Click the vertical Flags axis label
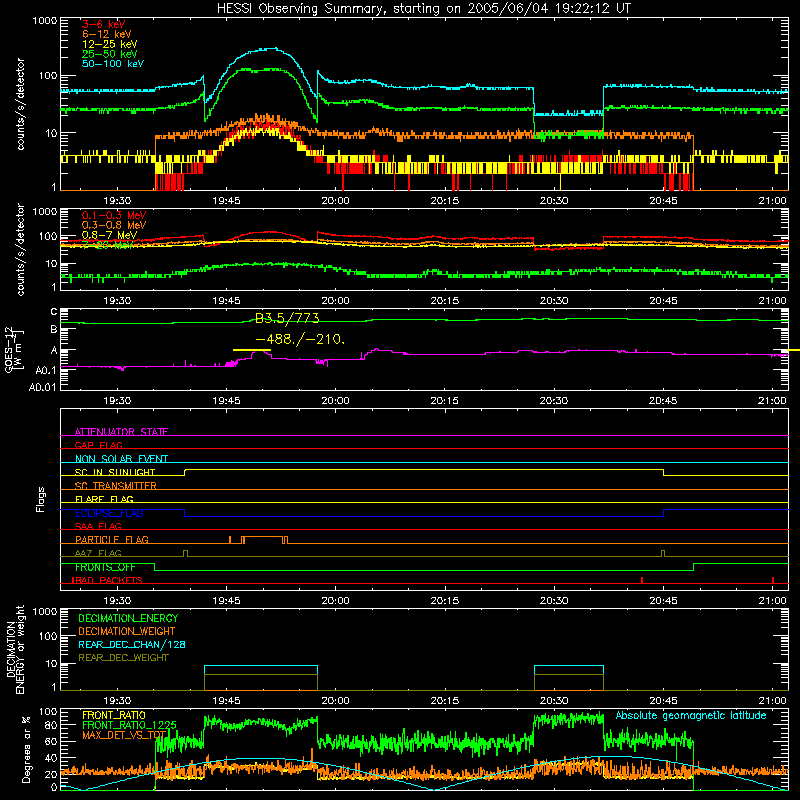The width and height of the screenshot is (800, 800). 40,499
